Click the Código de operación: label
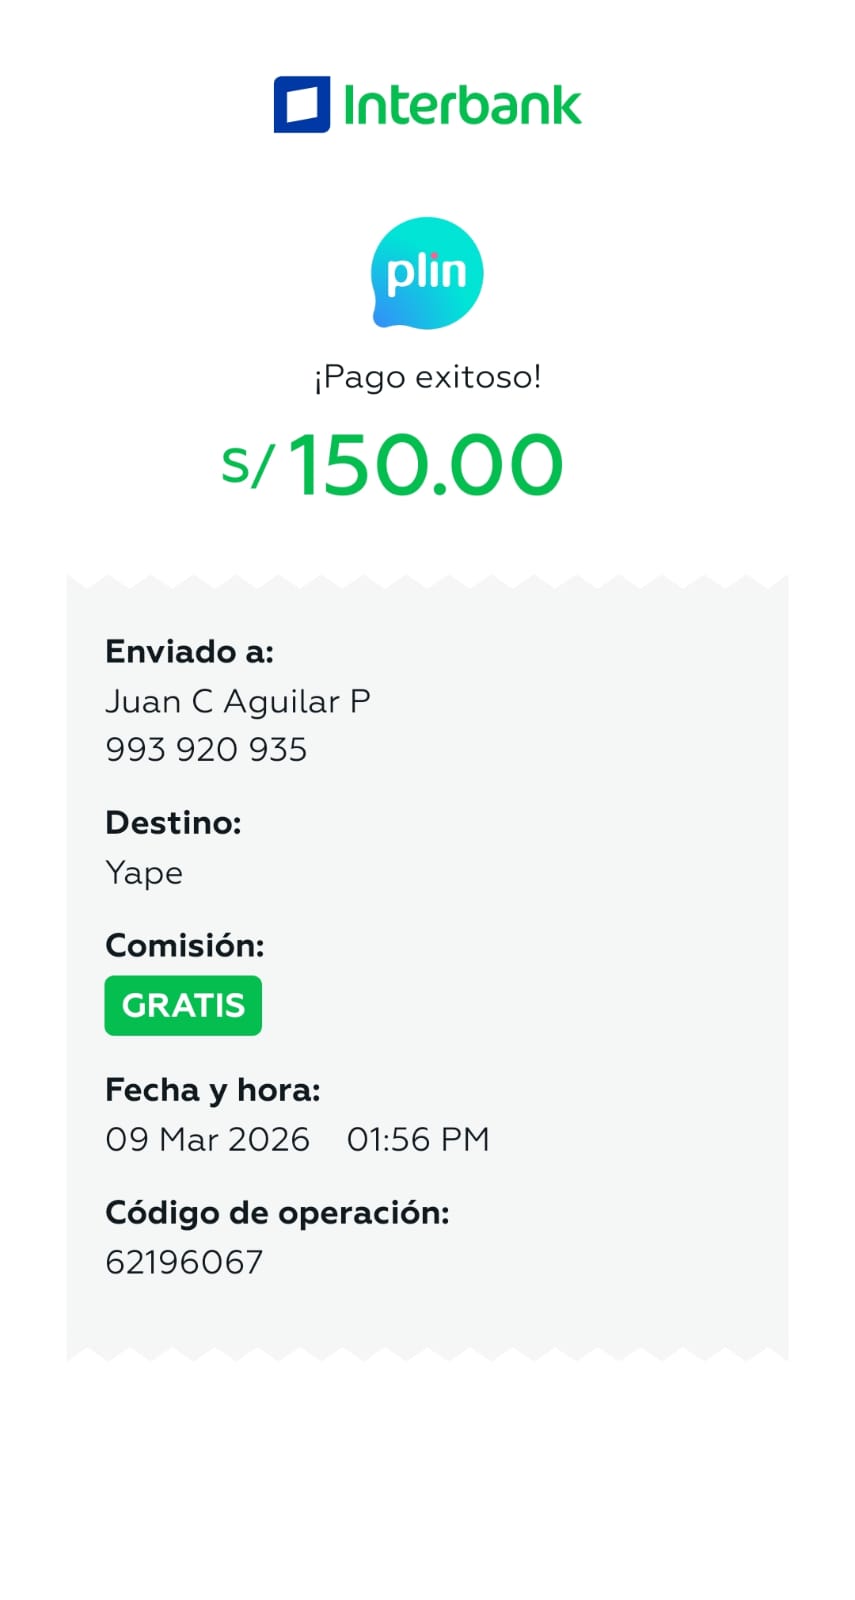 point(277,1213)
